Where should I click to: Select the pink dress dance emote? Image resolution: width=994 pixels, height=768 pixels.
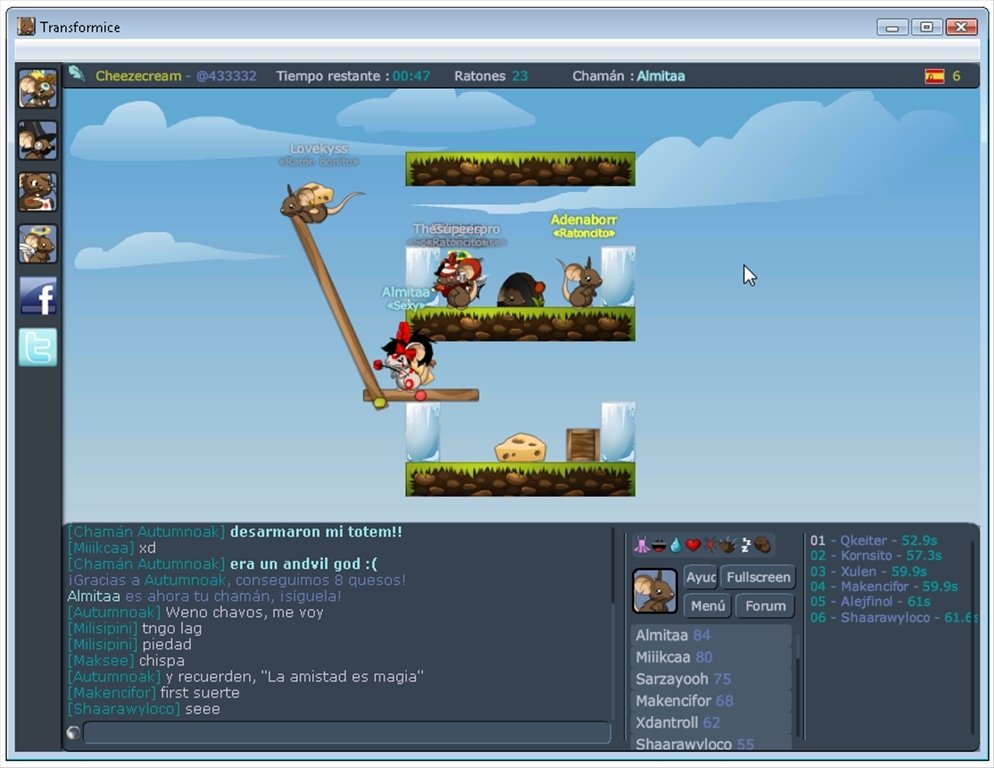click(x=642, y=545)
